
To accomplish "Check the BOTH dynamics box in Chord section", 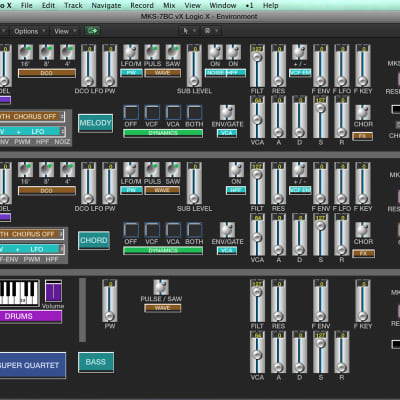I will (x=194, y=230).
